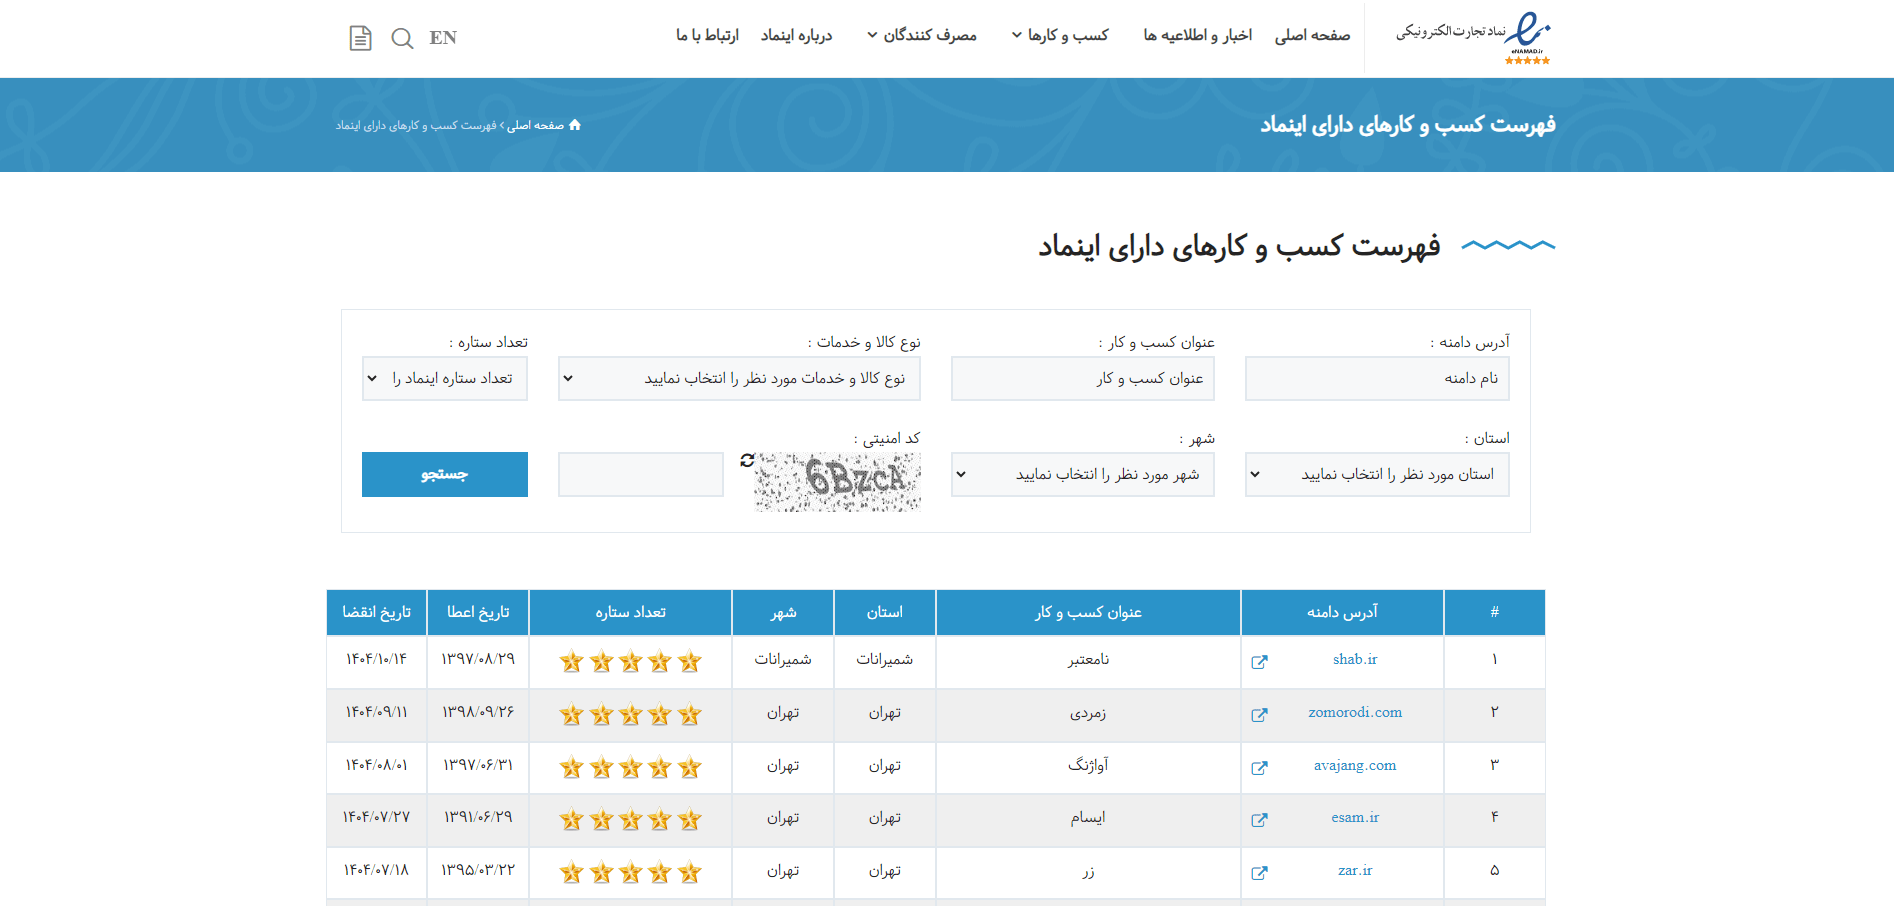
Task: Open zar.ir domain link
Action: 1355,870
